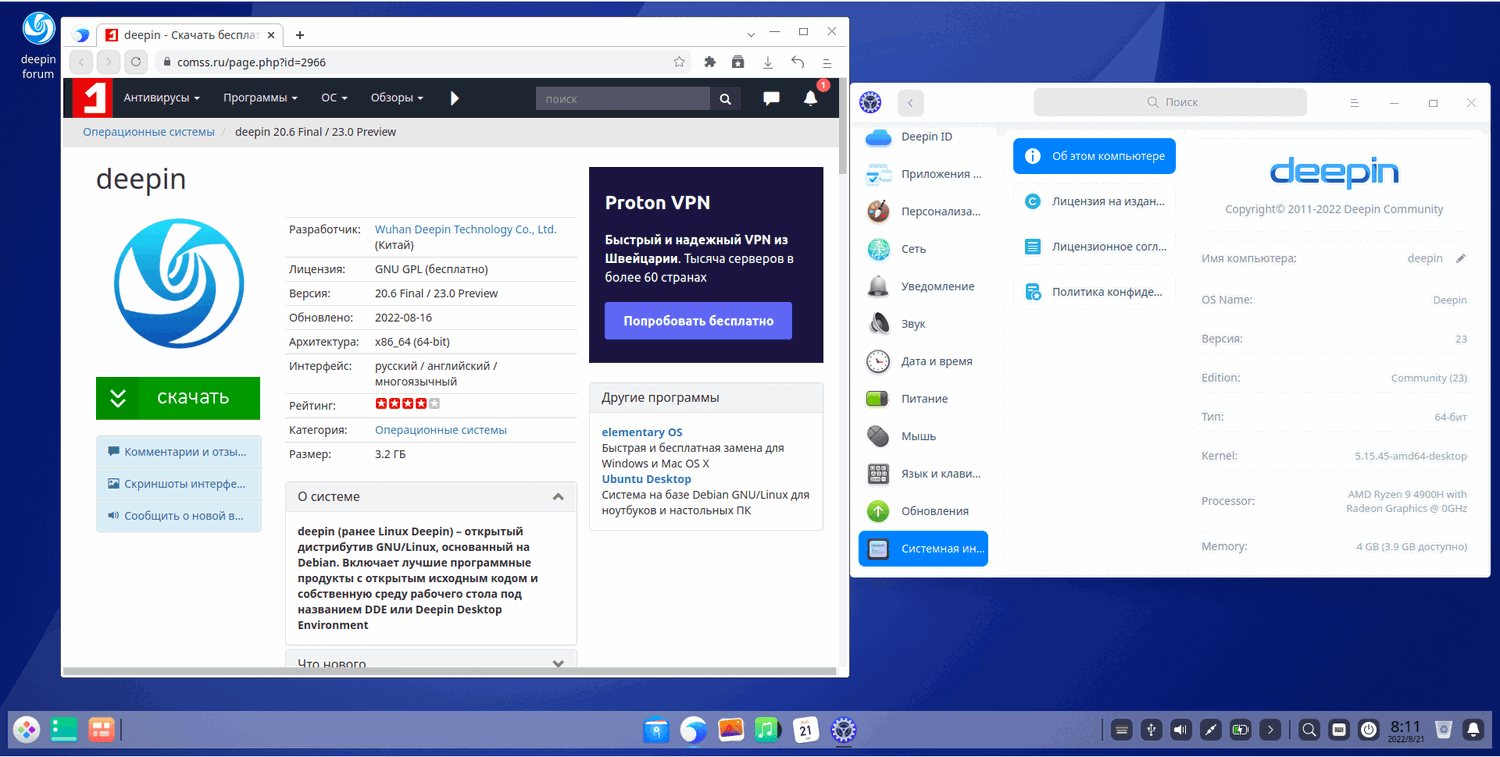Open the Мышь settings category

(x=923, y=436)
